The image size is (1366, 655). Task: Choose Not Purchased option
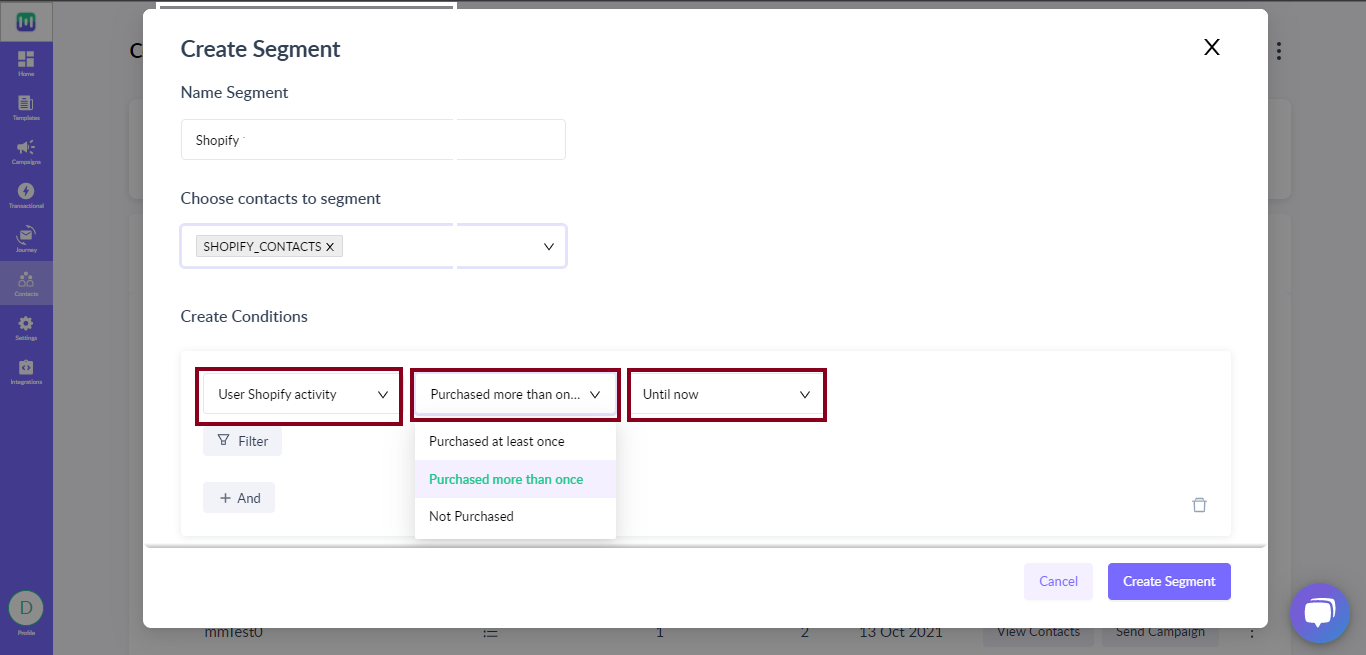[515, 516]
